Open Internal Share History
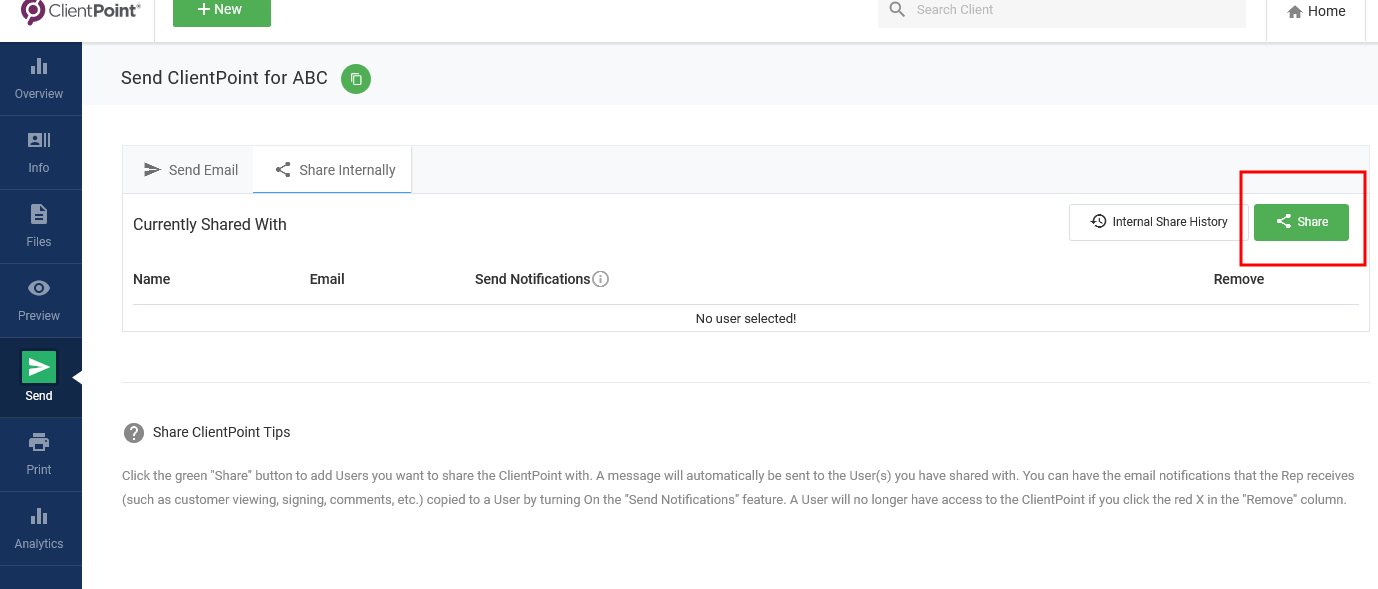 click(1158, 222)
